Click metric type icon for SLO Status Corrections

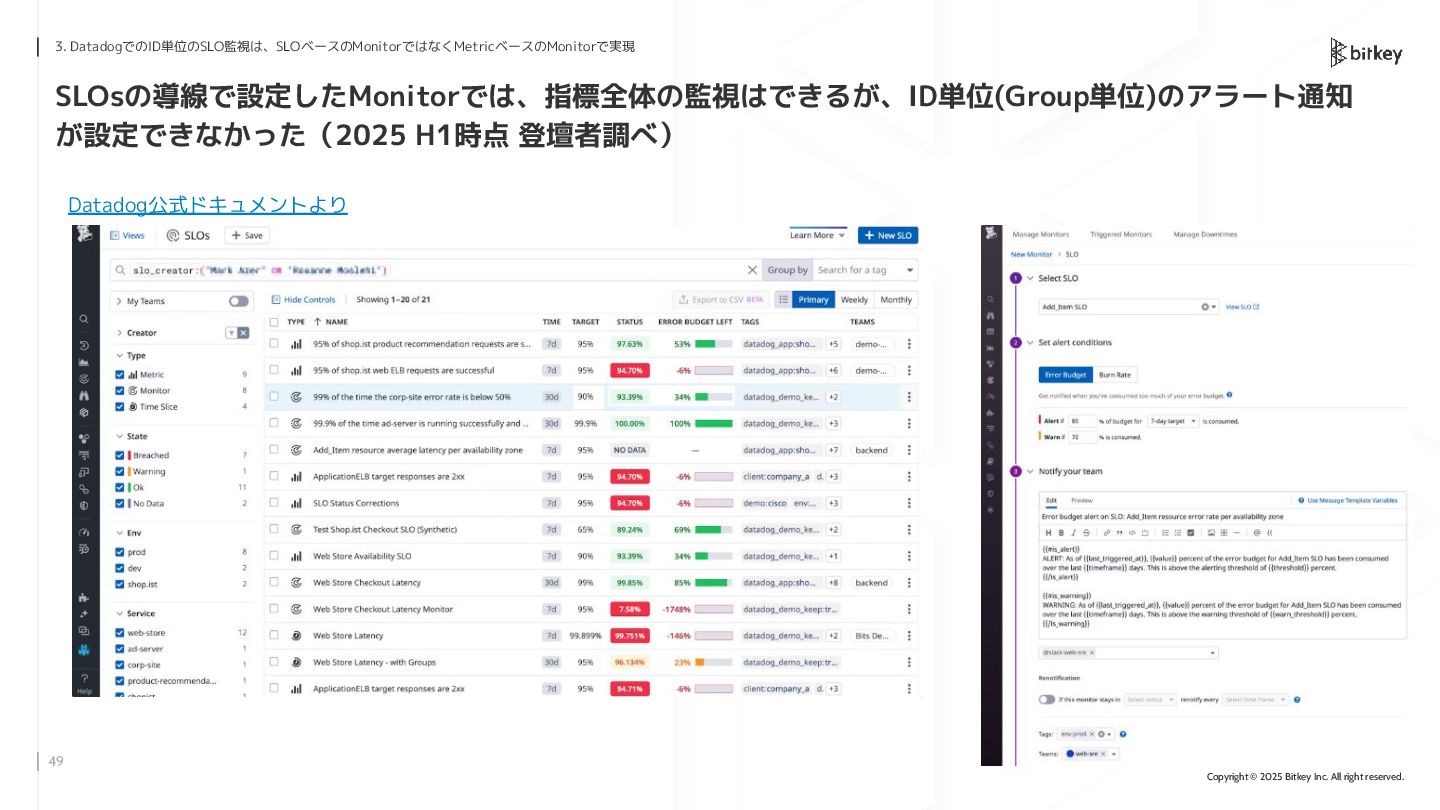pos(296,503)
